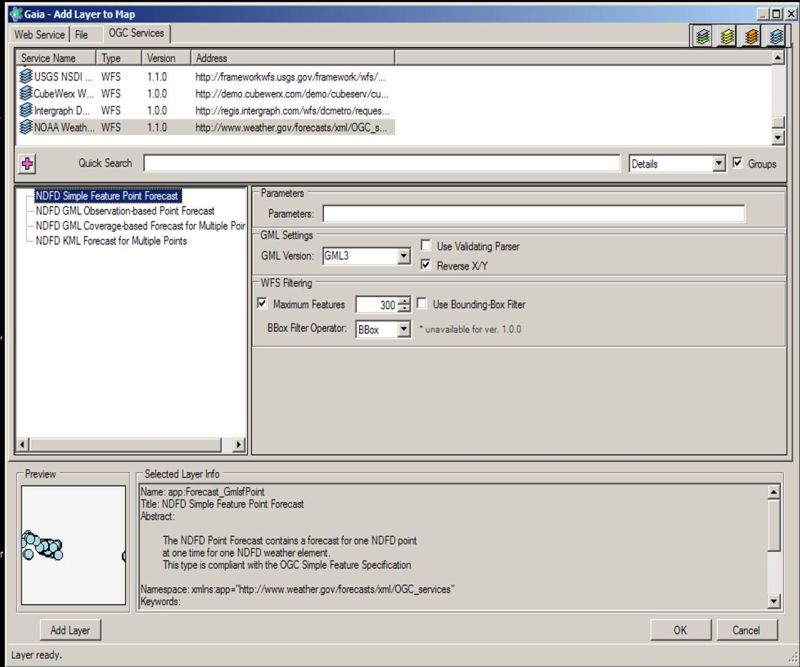The width and height of the screenshot is (800, 667).
Task: Click service list scrollbar up arrow
Action: coord(777,58)
